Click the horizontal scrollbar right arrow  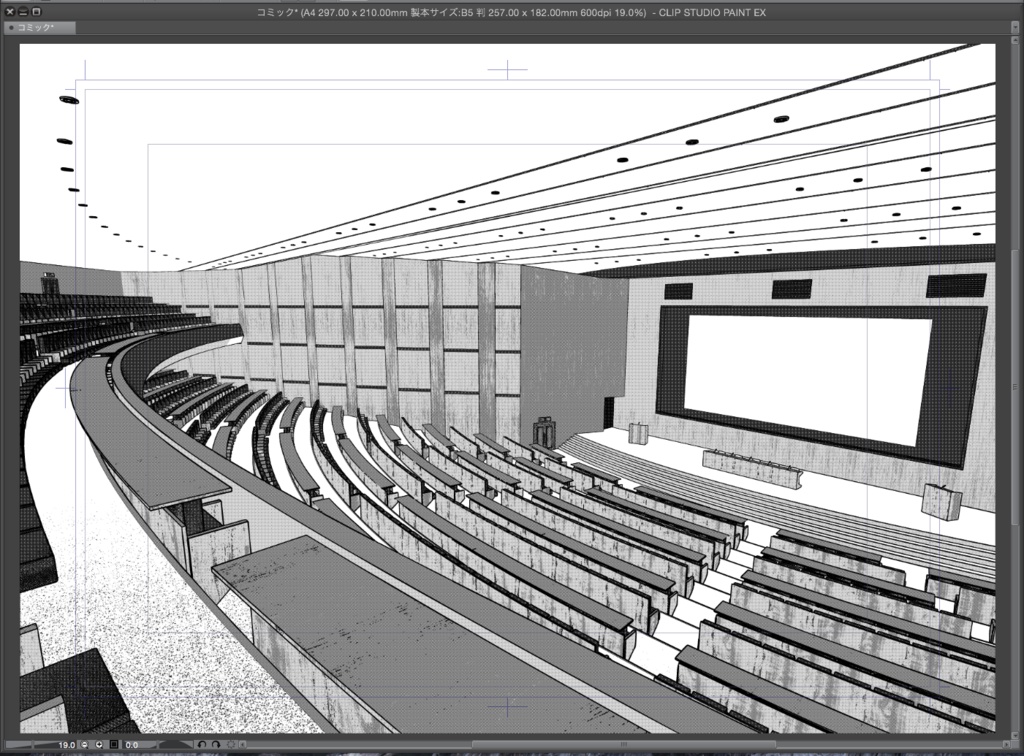tap(1006, 745)
